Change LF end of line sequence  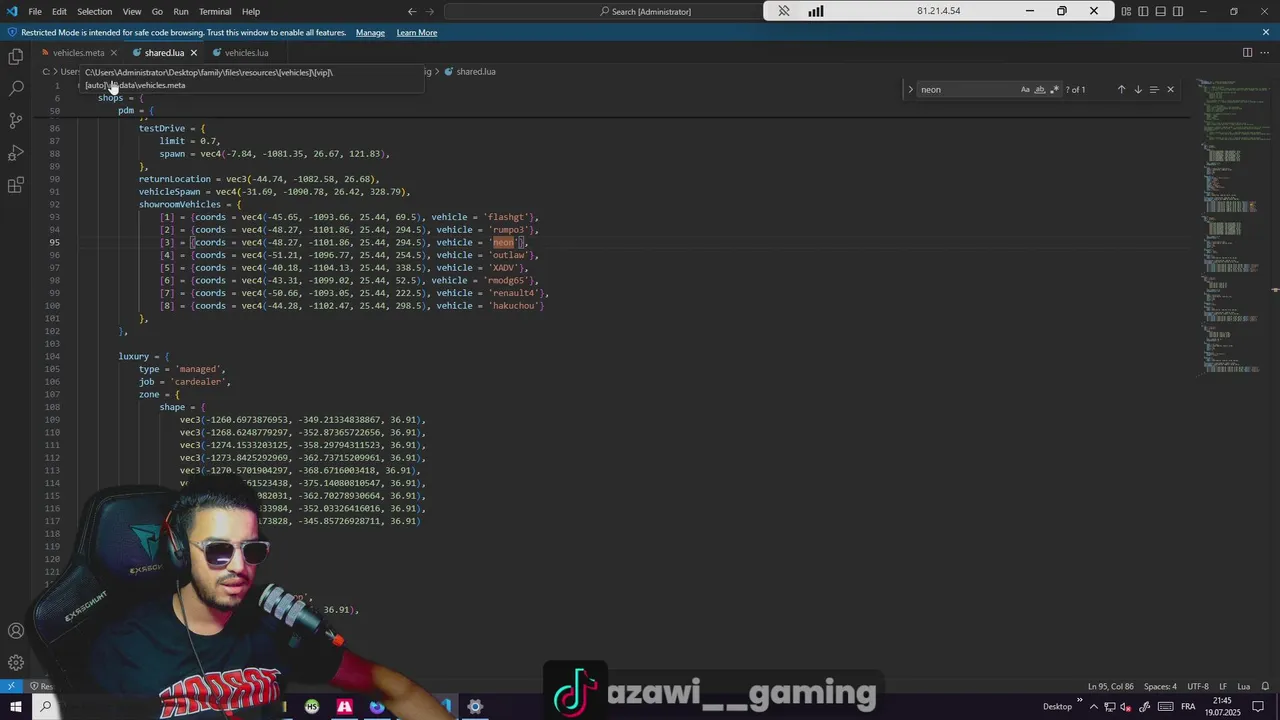[x=1223, y=686]
